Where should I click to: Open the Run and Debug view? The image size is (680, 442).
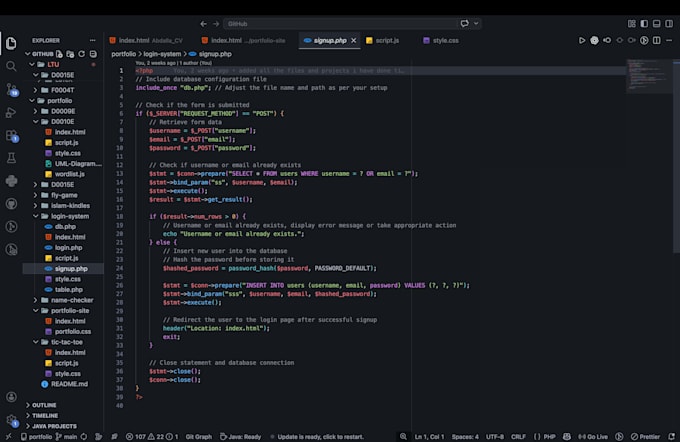coord(11,112)
